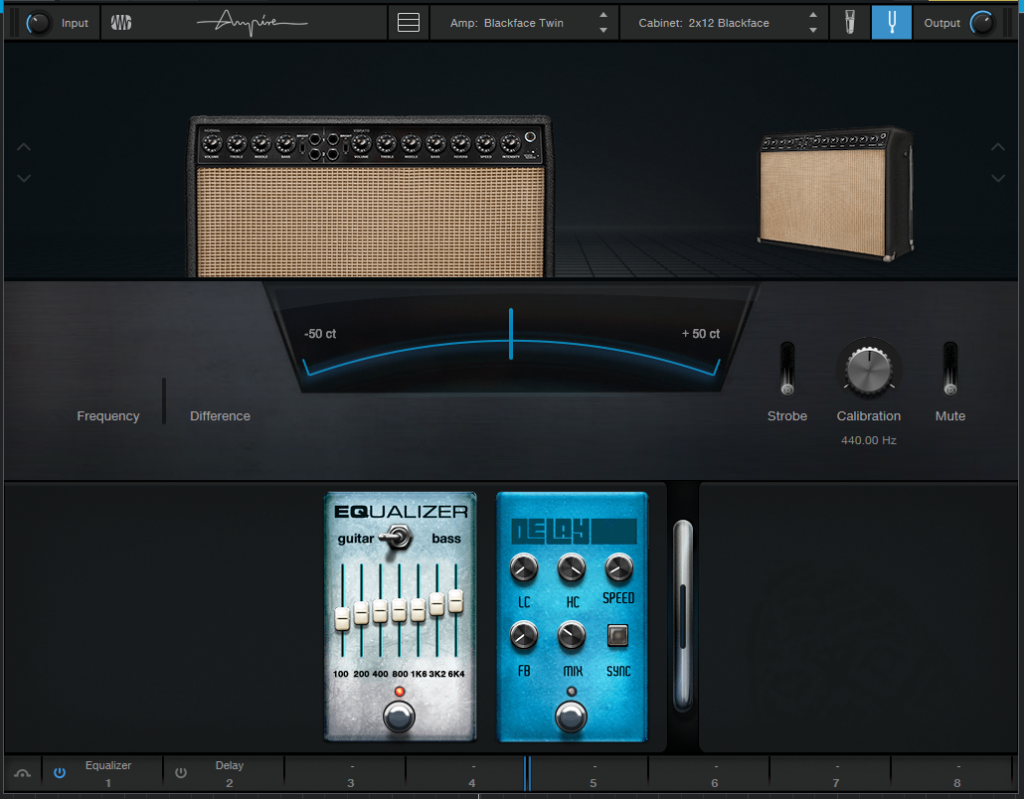This screenshot has width=1024, height=799.
Task: Switch to next amp via left chevron down
Action: [x=24, y=178]
